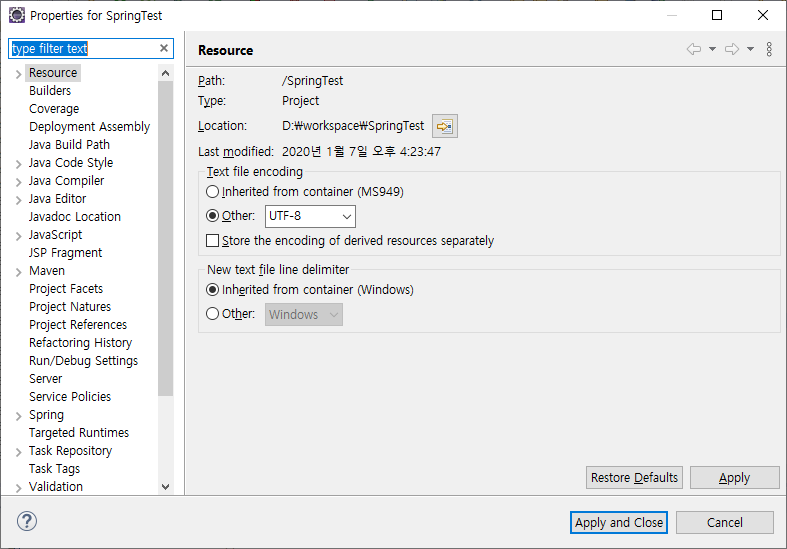Select Other line delimiter radio button
The width and height of the screenshot is (787, 549).
coord(212,314)
